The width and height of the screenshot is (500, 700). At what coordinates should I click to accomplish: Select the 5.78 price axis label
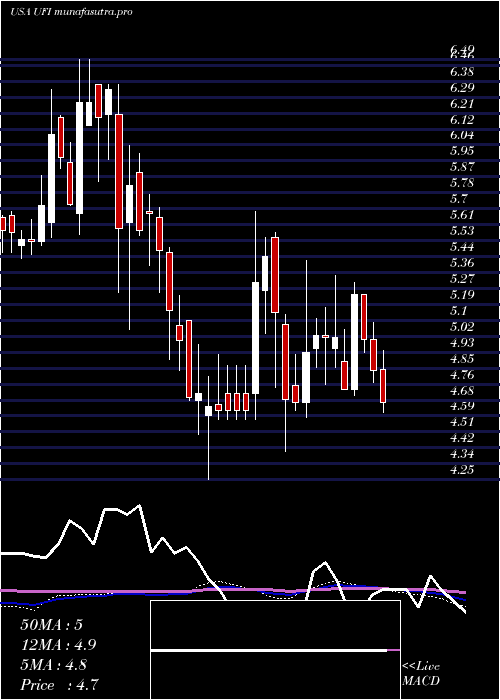(462, 183)
